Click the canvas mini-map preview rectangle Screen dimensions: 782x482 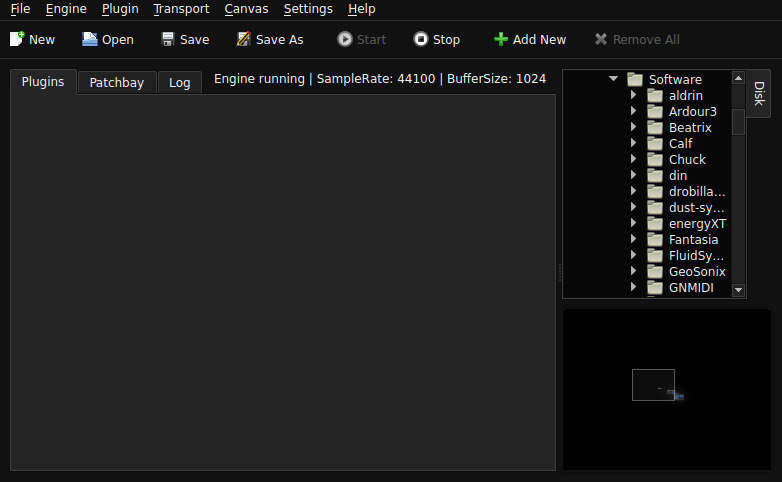coord(653,384)
